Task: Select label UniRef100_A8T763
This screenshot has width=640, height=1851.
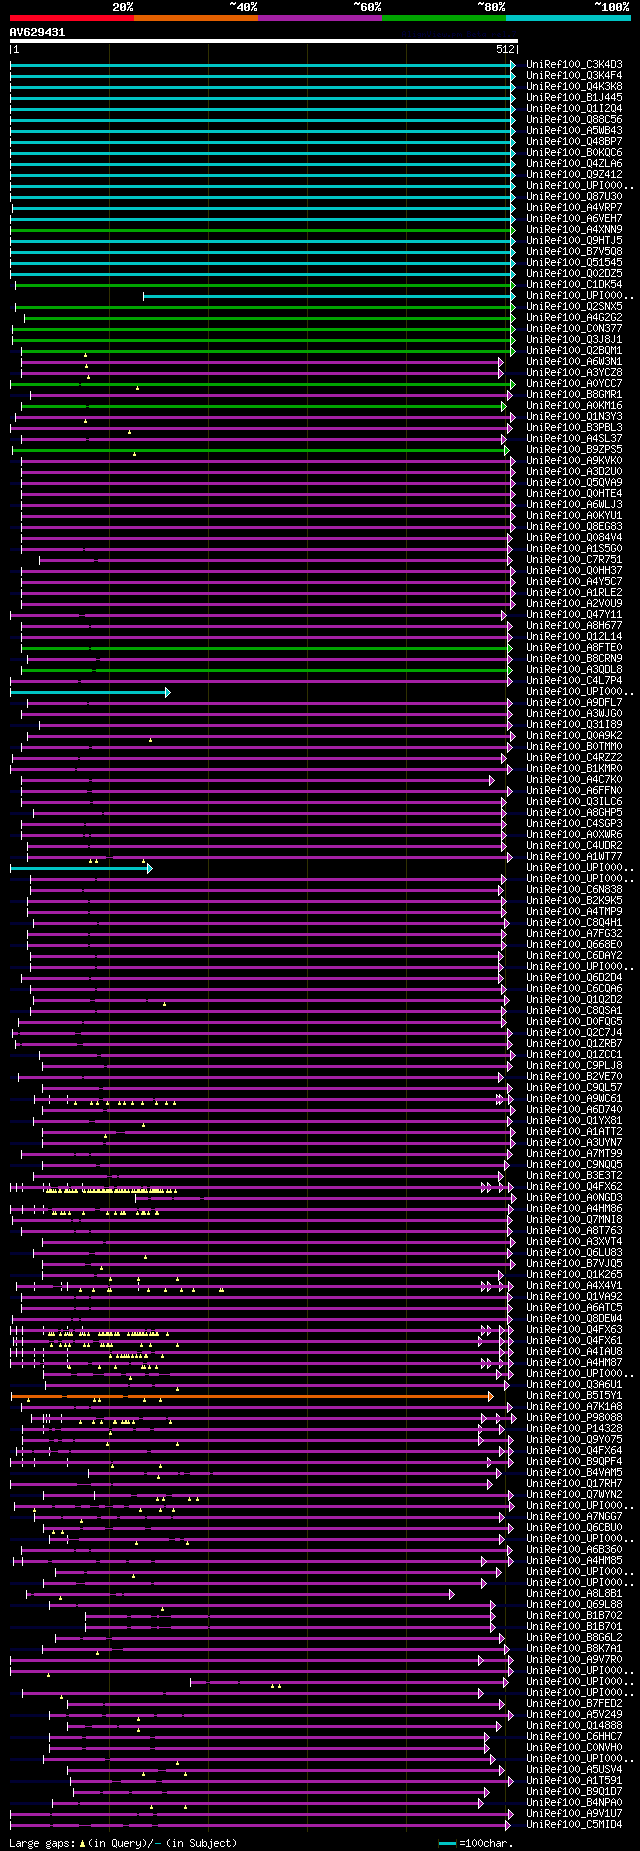Action: [574, 1231]
